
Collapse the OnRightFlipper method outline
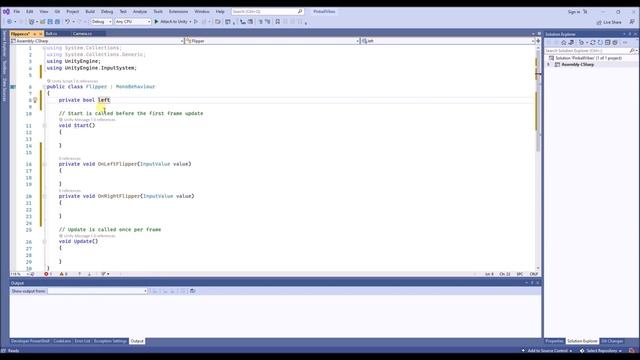pyautogui.click(x=44, y=196)
